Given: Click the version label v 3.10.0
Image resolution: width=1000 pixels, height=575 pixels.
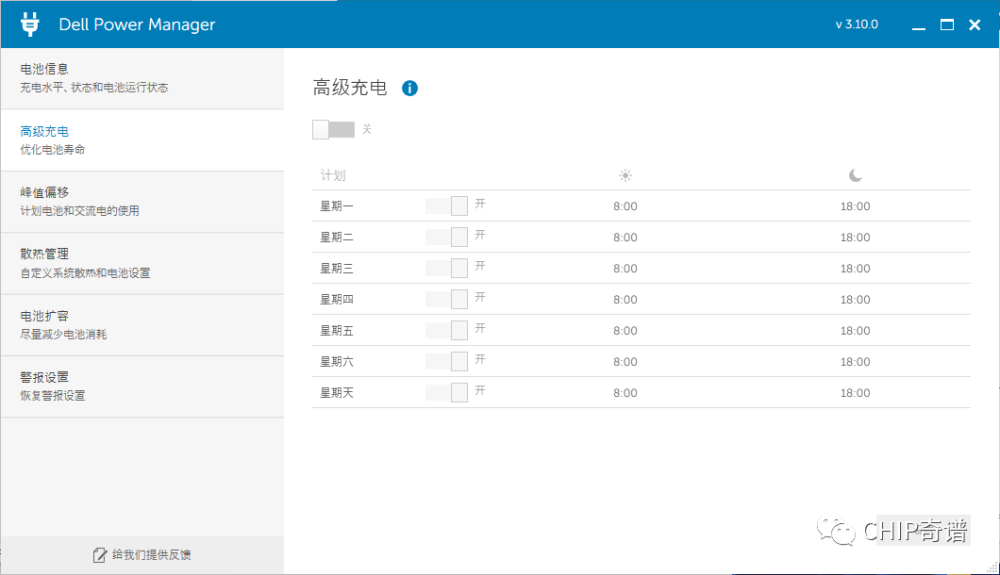Looking at the screenshot, I should (857, 24).
